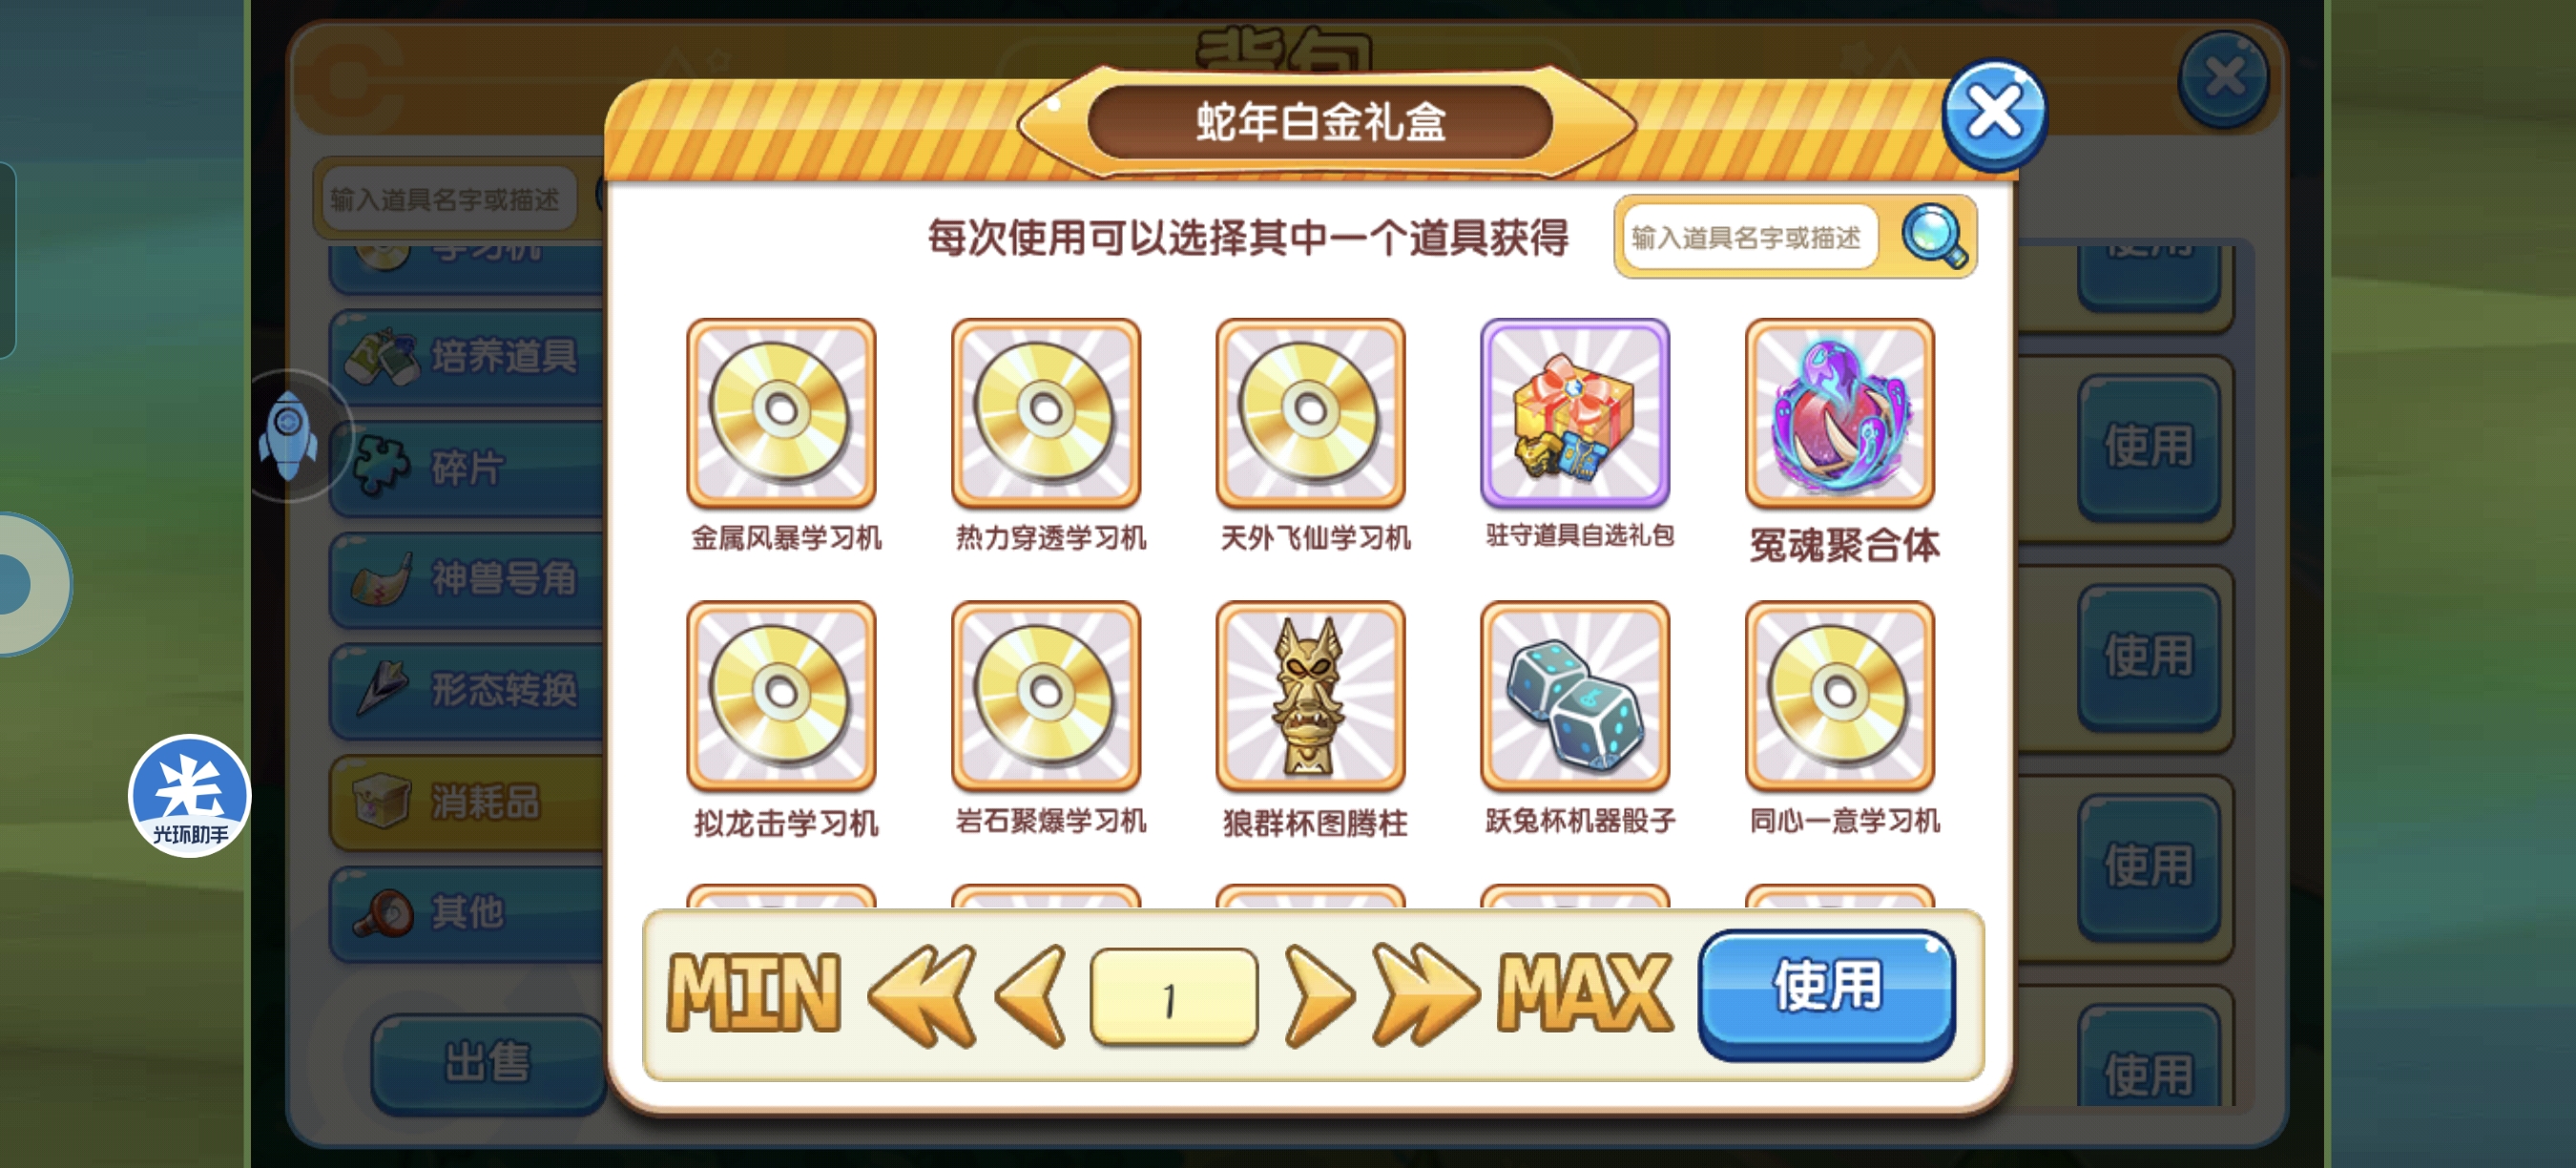
Task: Set quantity to MAX
Action: click(1584, 994)
